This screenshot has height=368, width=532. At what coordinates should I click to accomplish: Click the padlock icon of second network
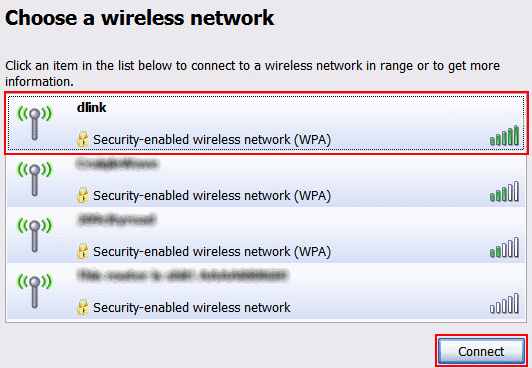coord(82,195)
